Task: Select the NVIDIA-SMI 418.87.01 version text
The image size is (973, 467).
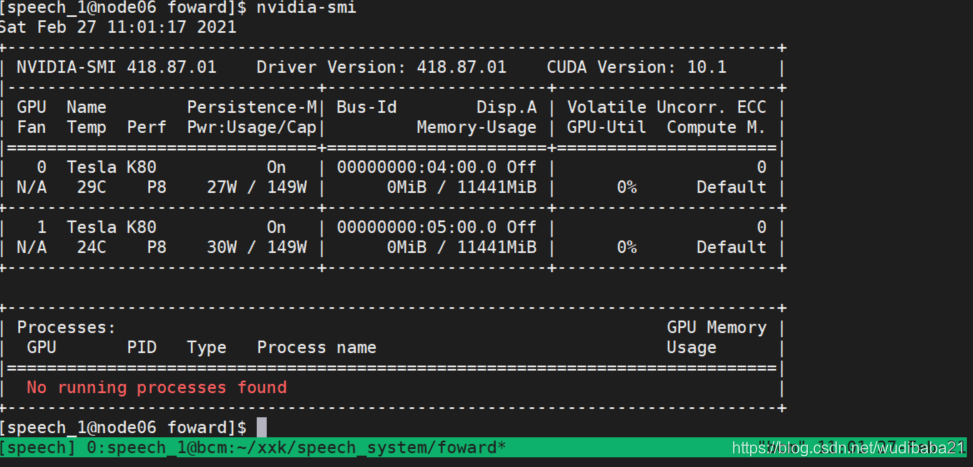Action: pyautogui.click(x=117, y=67)
